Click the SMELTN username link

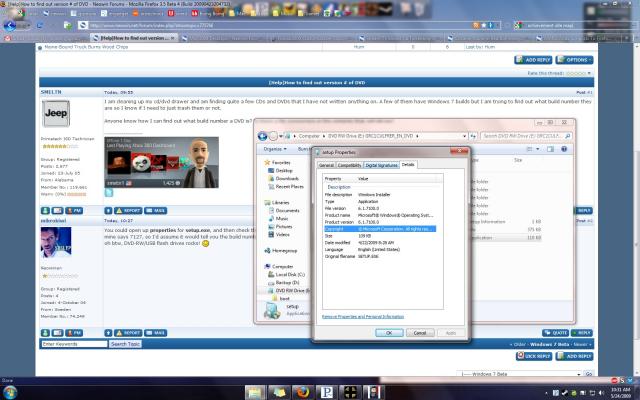tap(51, 92)
